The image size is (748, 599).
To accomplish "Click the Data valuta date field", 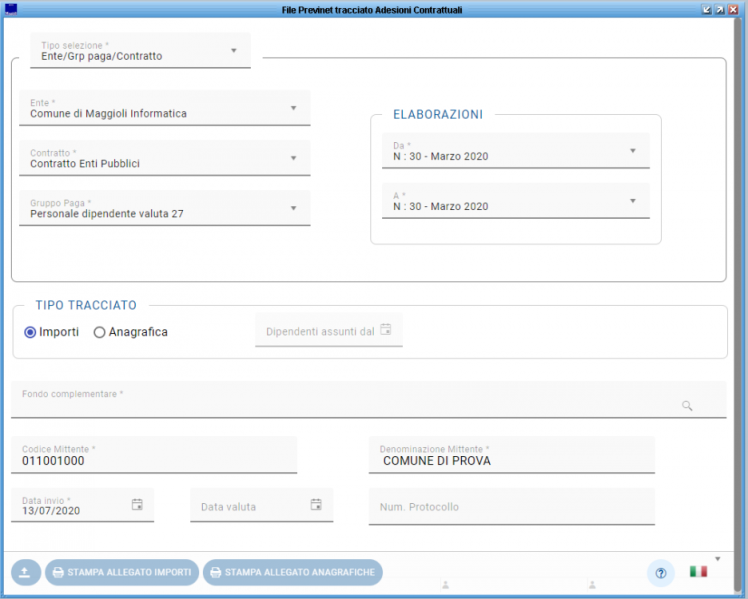I will click(x=261, y=505).
